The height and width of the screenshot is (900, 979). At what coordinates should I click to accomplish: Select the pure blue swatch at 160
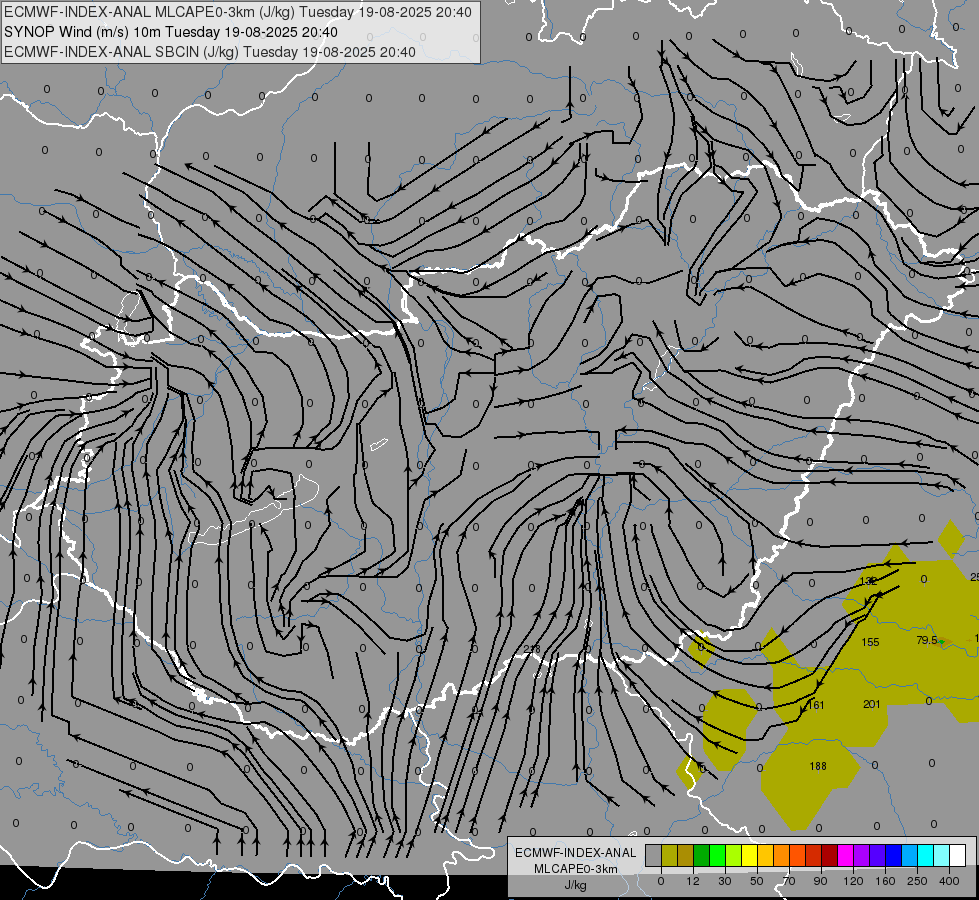[893, 855]
